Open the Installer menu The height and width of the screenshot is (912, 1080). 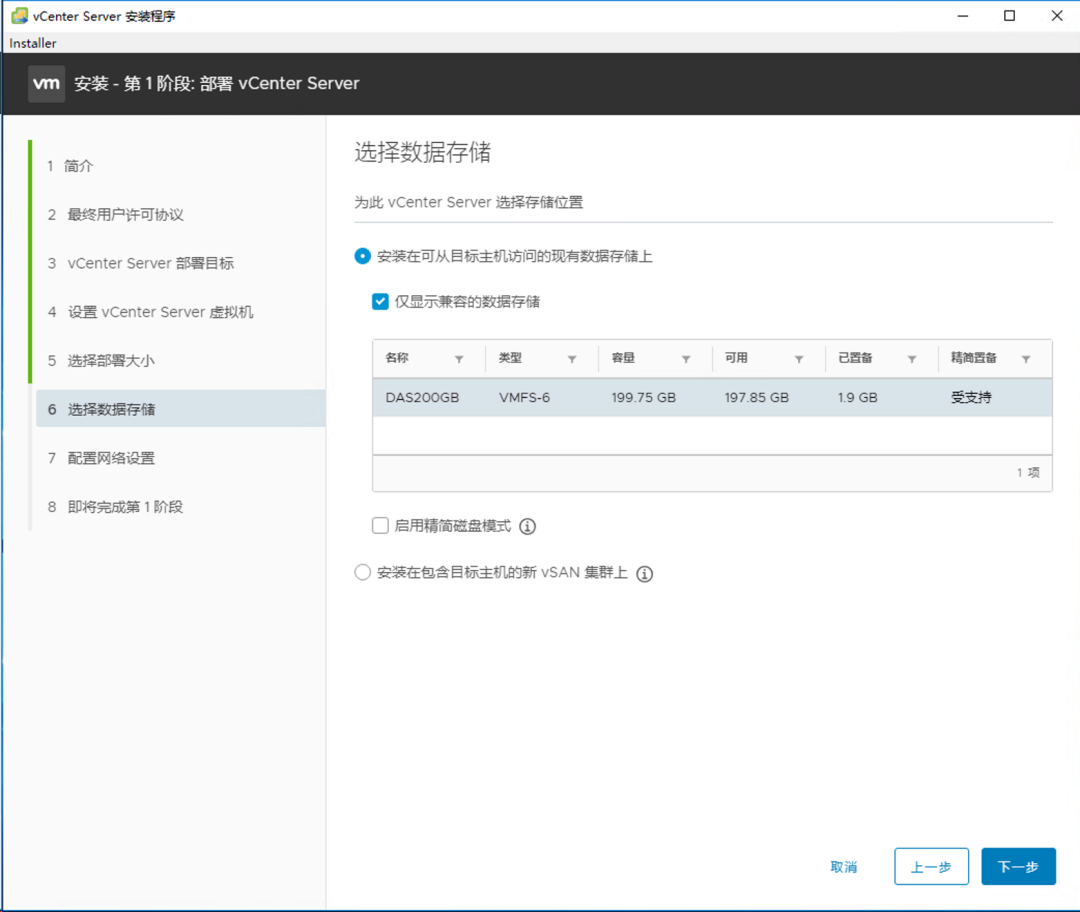[x=32, y=43]
